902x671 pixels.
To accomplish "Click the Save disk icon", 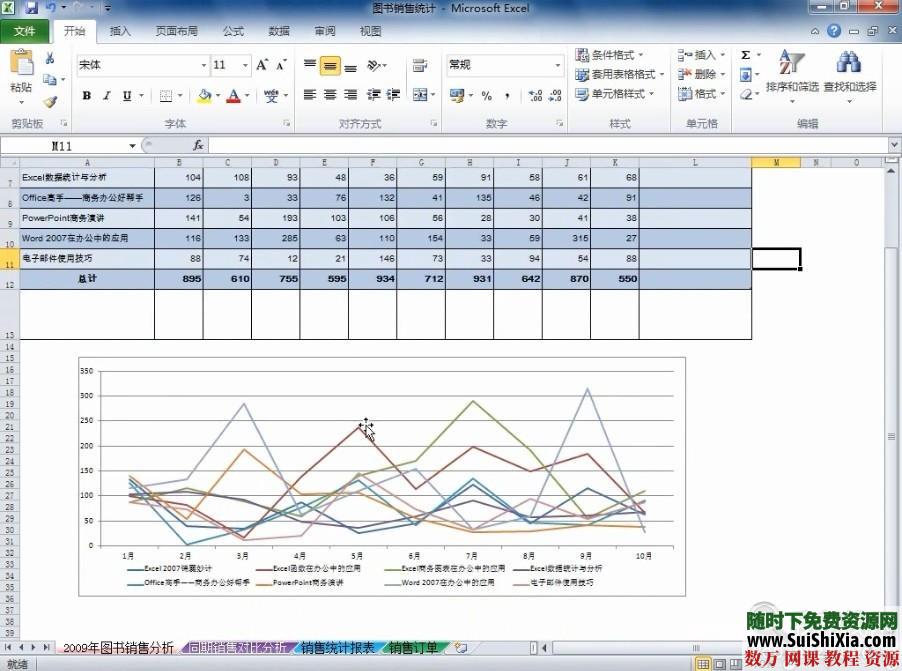I will pyautogui.click(x=31, y=8).
